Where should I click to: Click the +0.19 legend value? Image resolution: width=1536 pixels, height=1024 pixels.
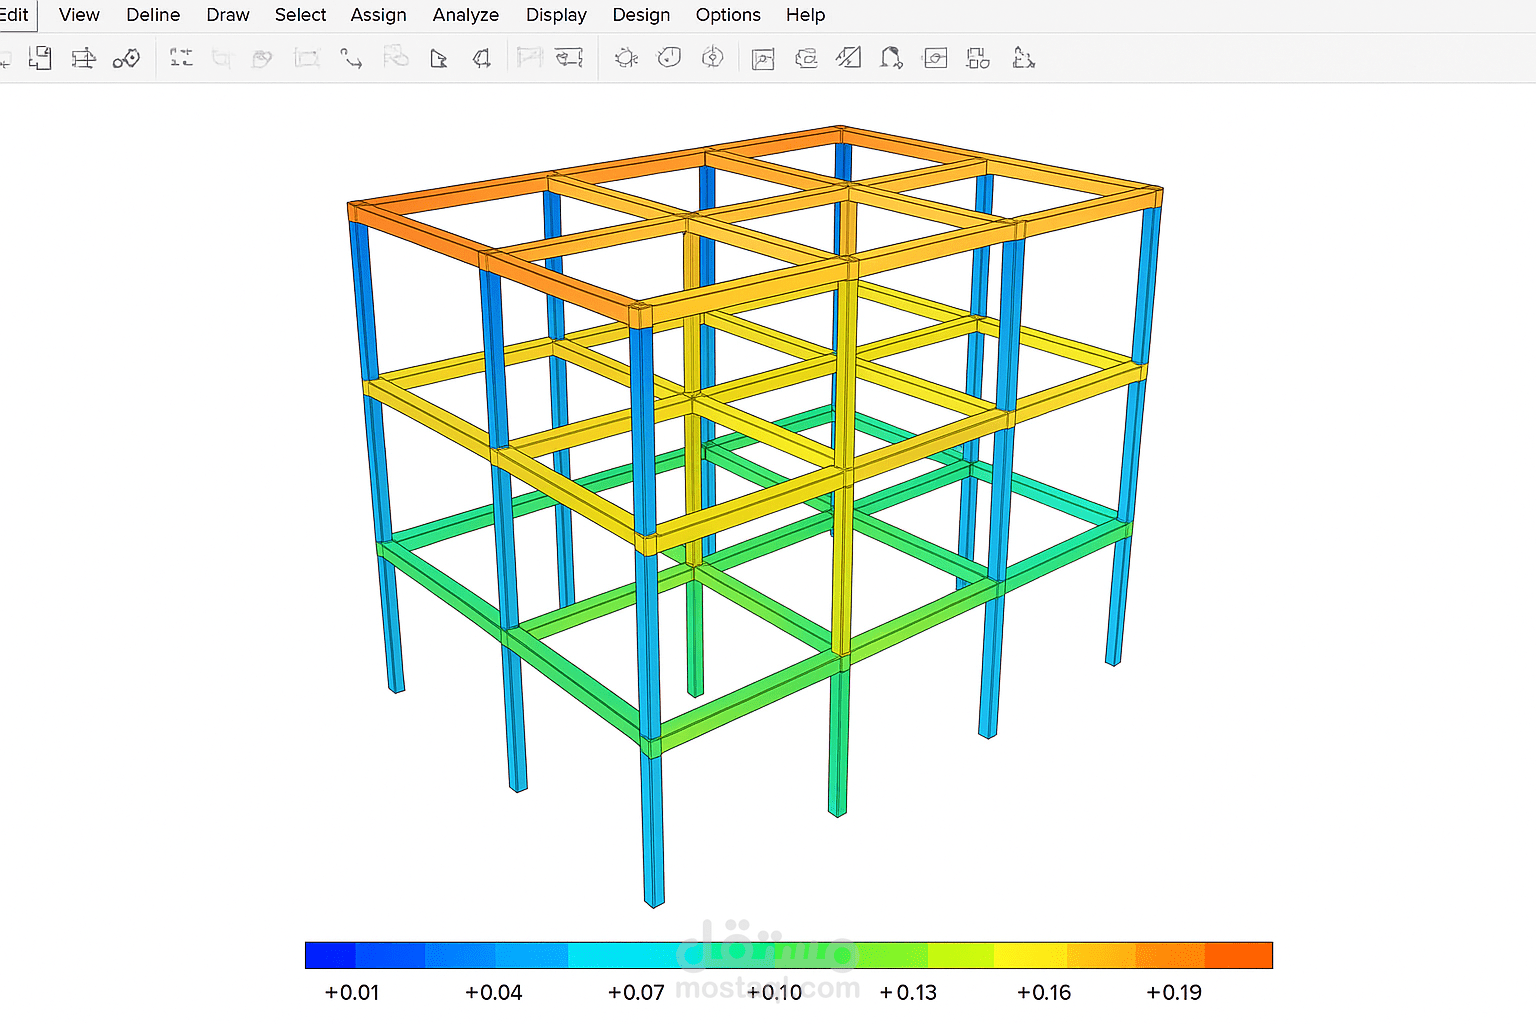[x=1174, y=993]
